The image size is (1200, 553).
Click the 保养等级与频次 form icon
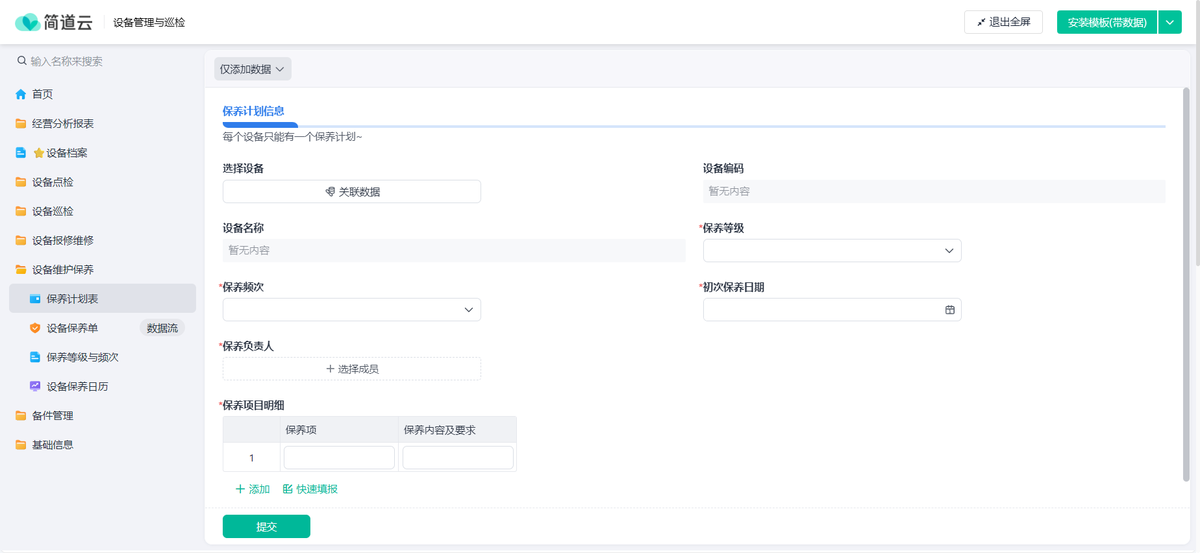coord(35,357)
